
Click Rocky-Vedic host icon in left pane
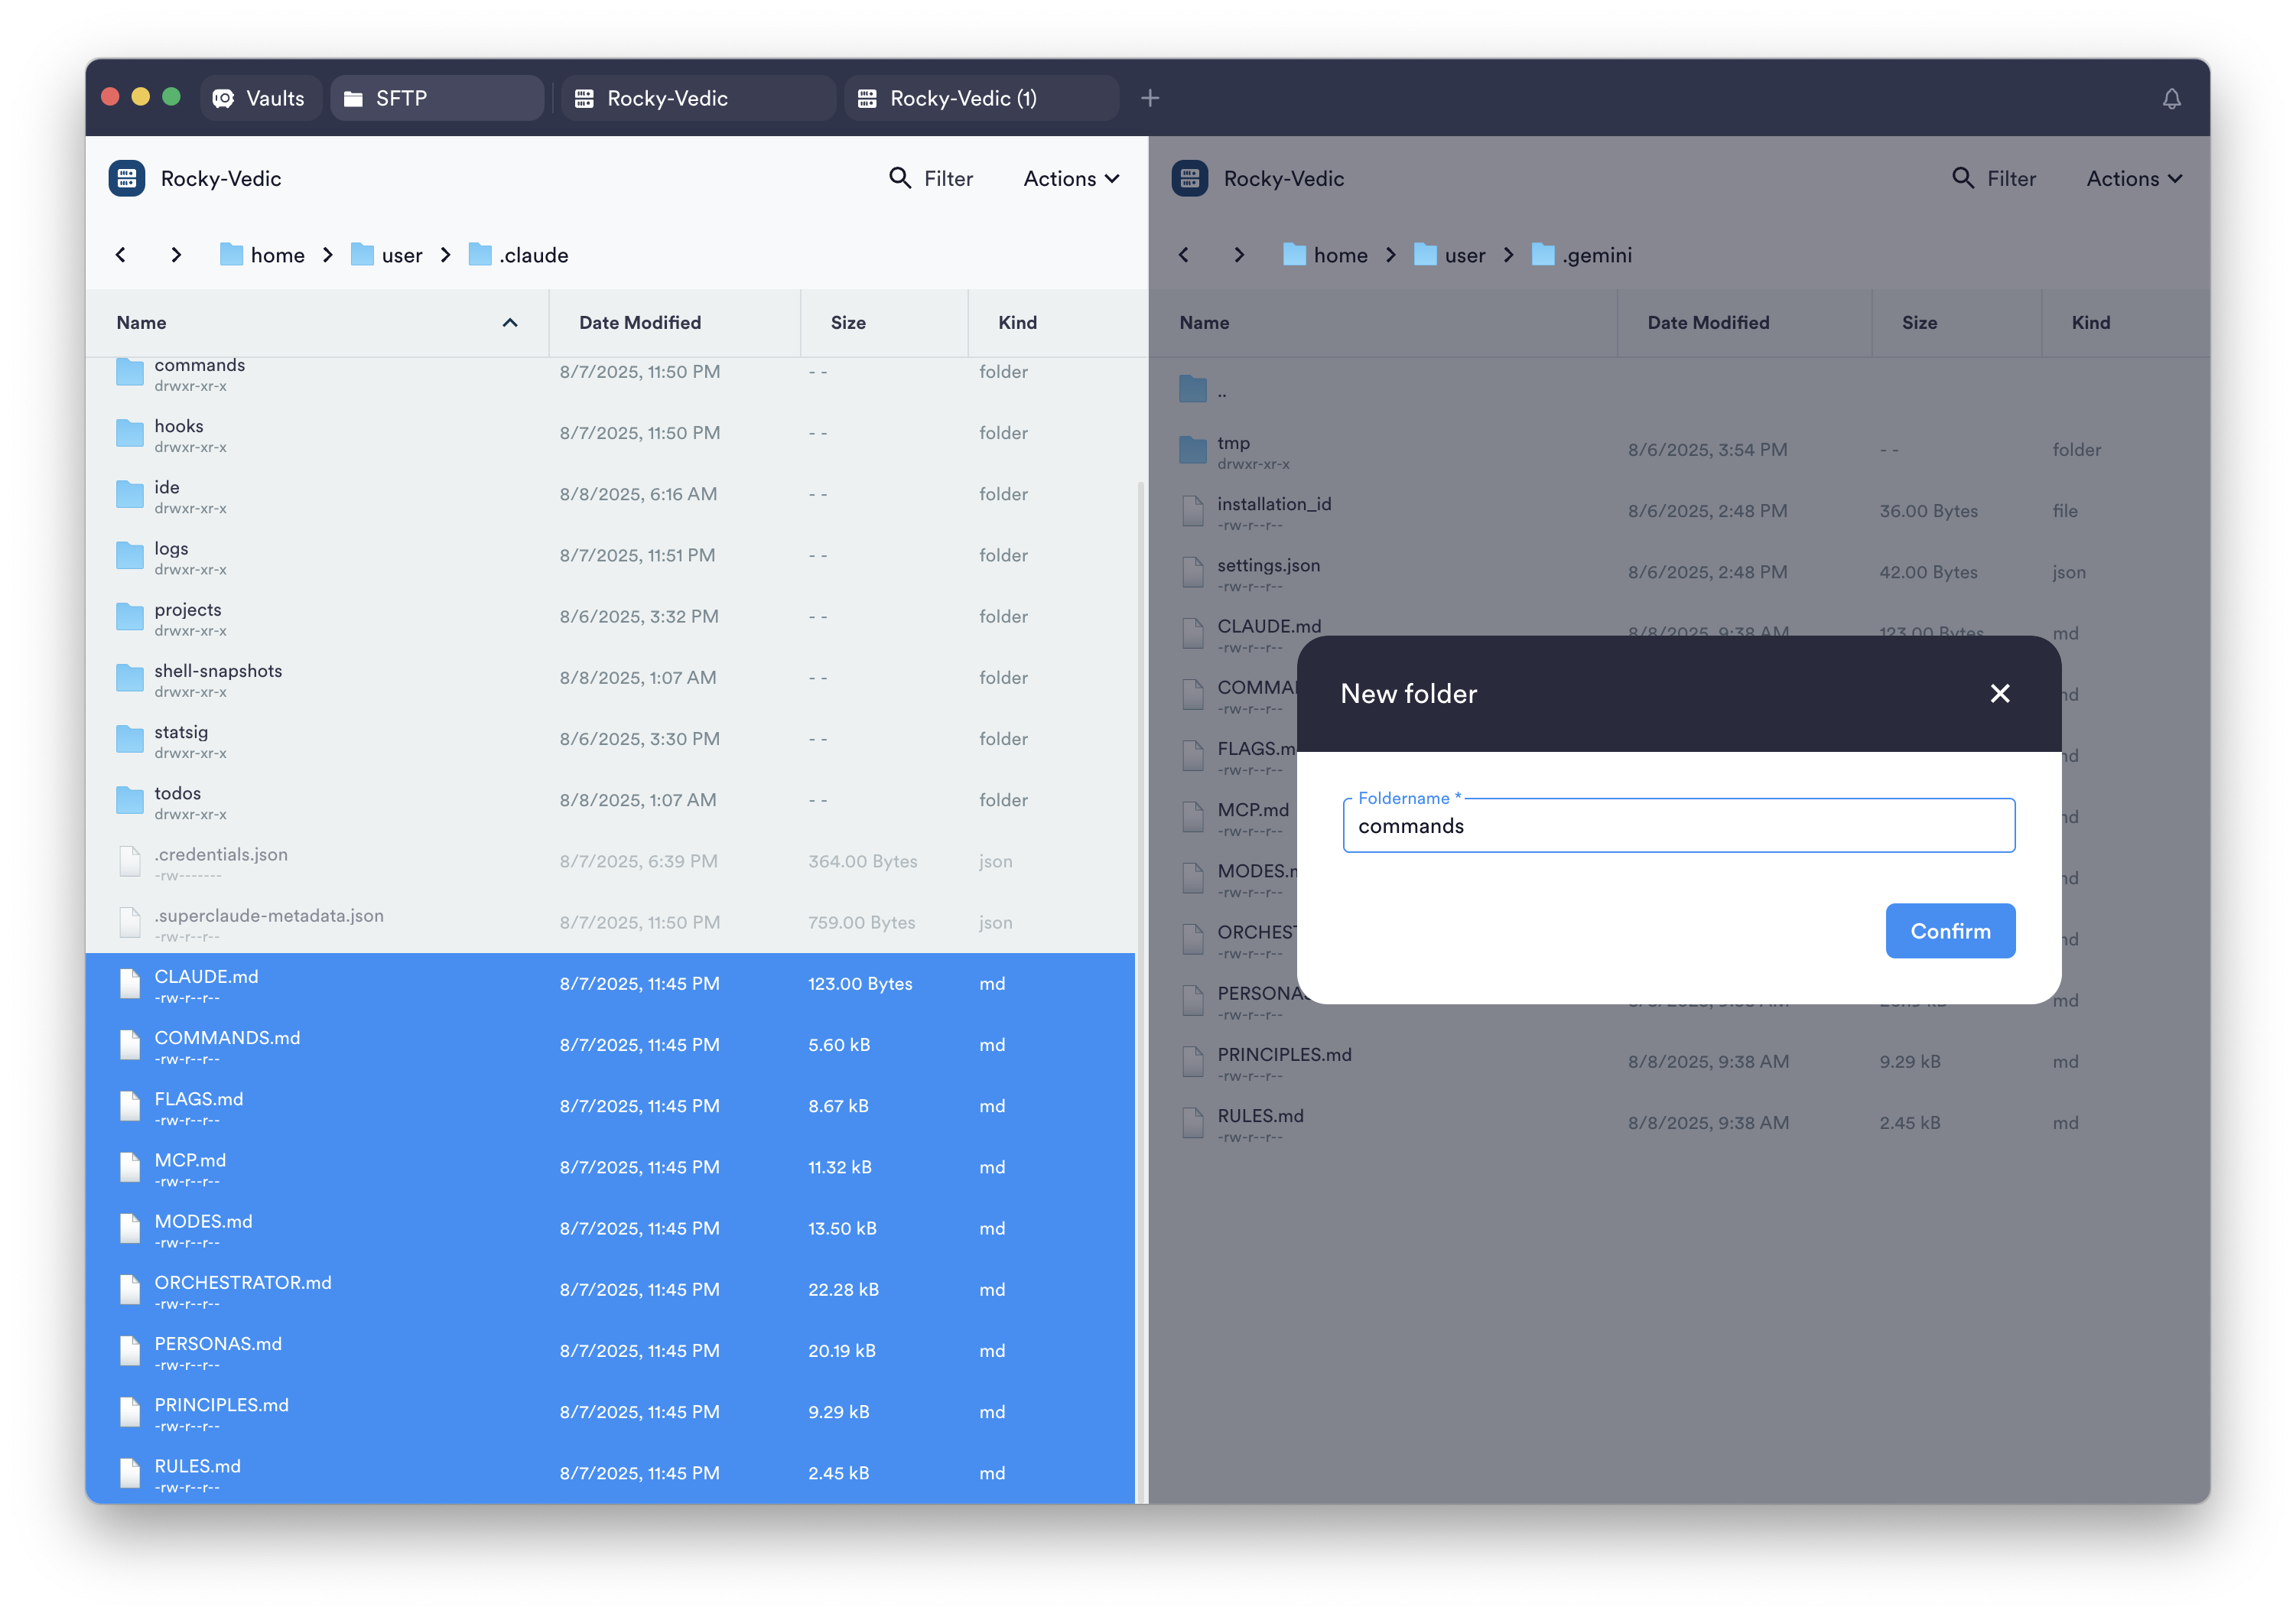(127, 178)
